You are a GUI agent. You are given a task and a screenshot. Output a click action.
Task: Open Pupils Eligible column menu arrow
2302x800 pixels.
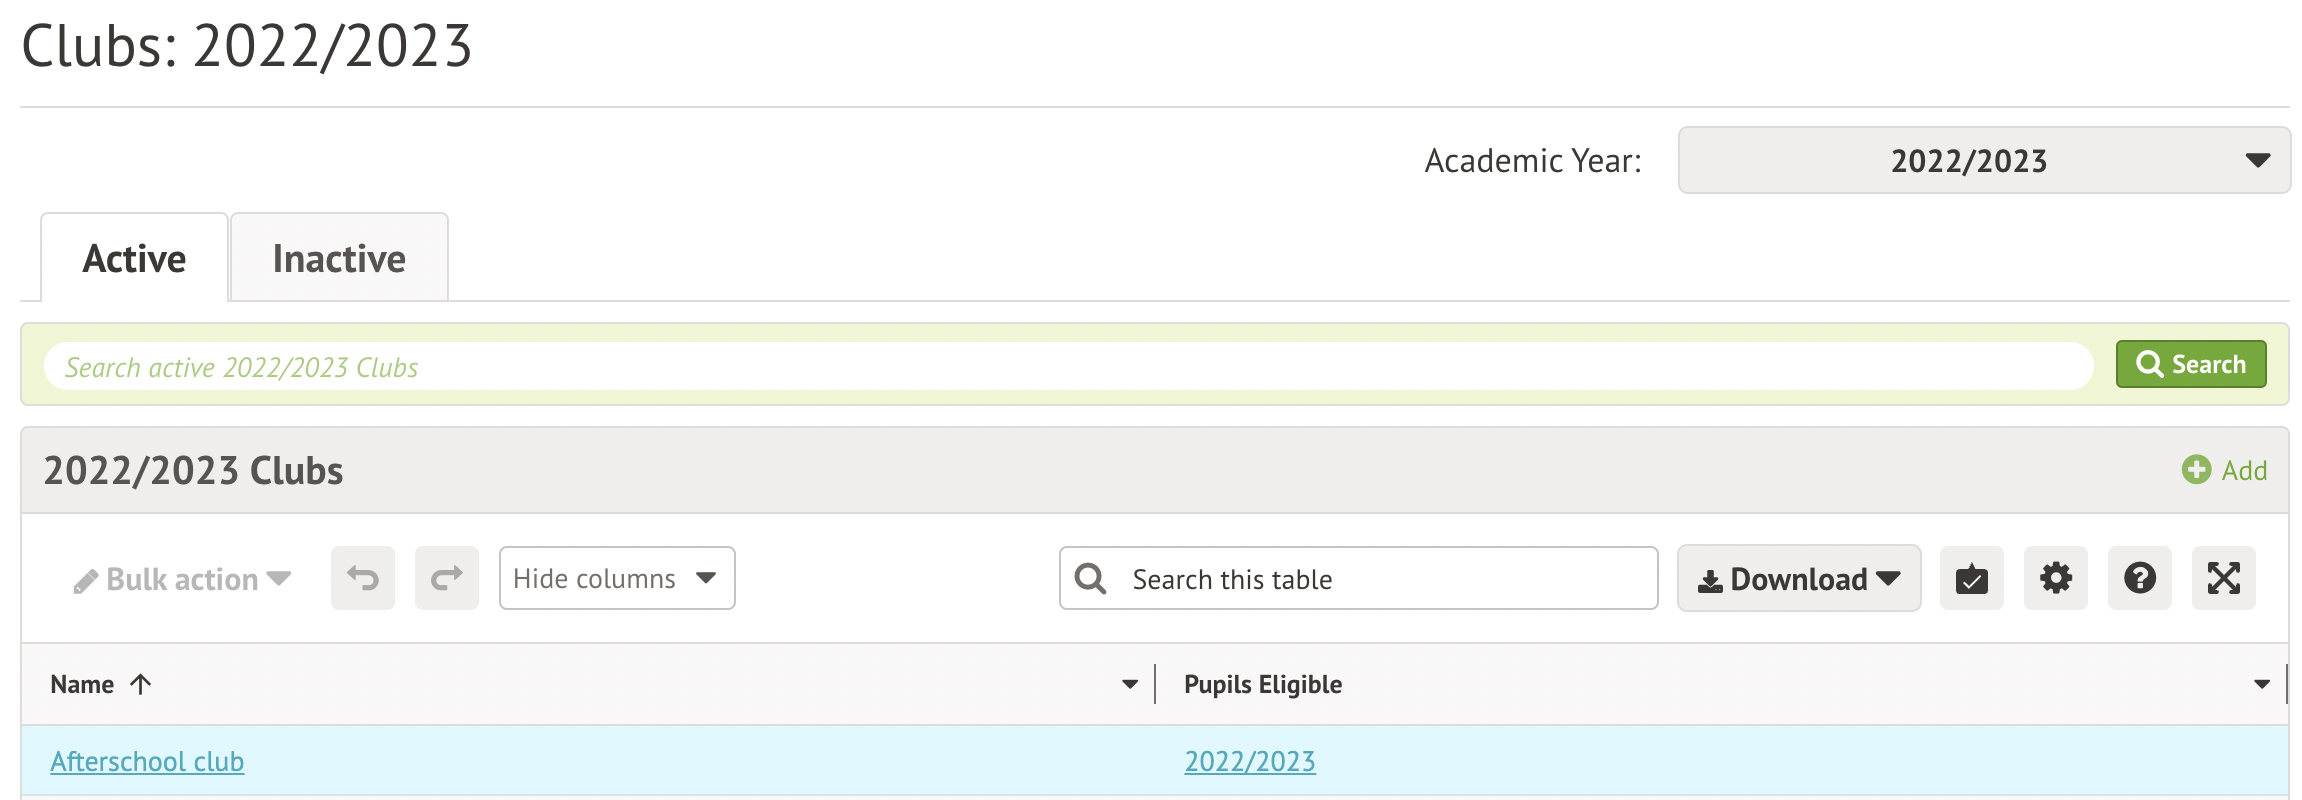pyautogui.click(x=2262, y=685)
